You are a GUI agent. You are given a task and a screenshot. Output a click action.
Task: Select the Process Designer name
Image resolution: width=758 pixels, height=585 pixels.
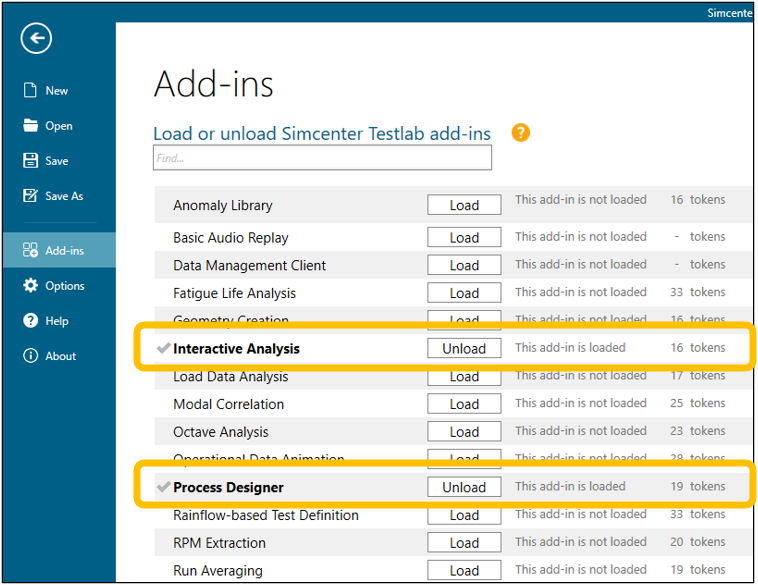coord(229,487)
